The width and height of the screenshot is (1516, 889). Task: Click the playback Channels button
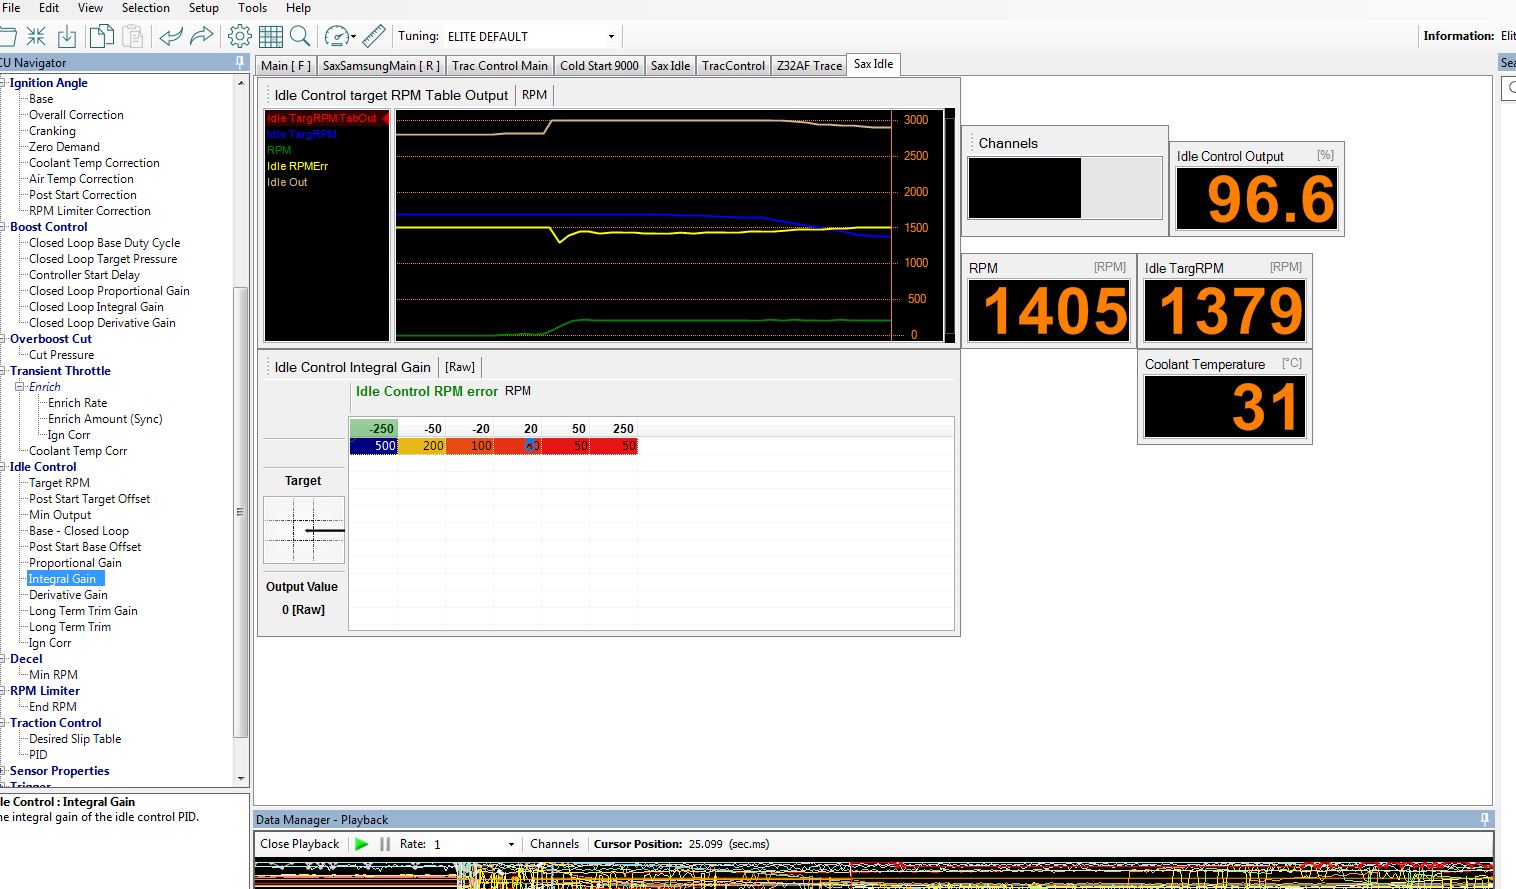pyautogui.click(x=554, y=844)
